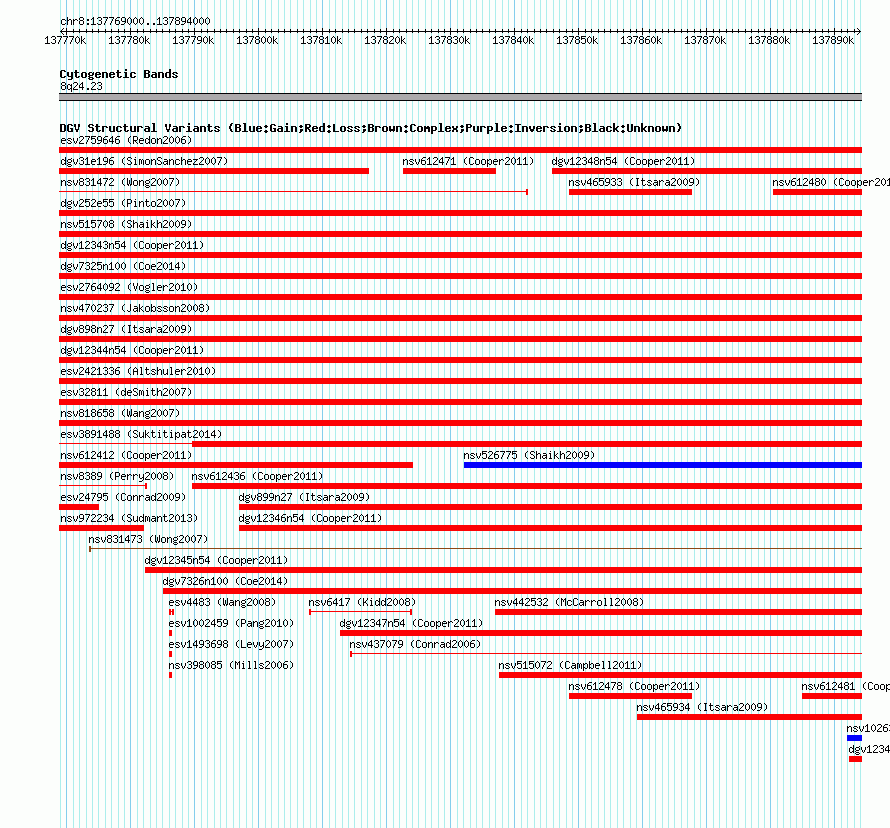Open nsv831472 (Wong2007) variant
The width and height of the screenshot is (890, 828).
tap(120, 182)
